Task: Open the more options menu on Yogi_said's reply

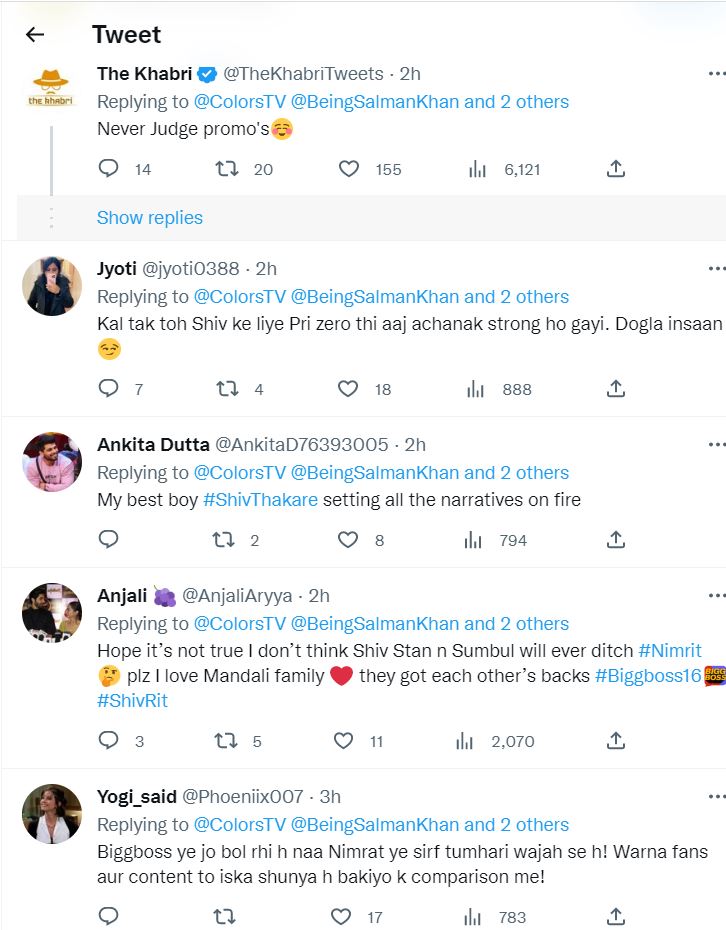Action: click(x=714, y=797)
